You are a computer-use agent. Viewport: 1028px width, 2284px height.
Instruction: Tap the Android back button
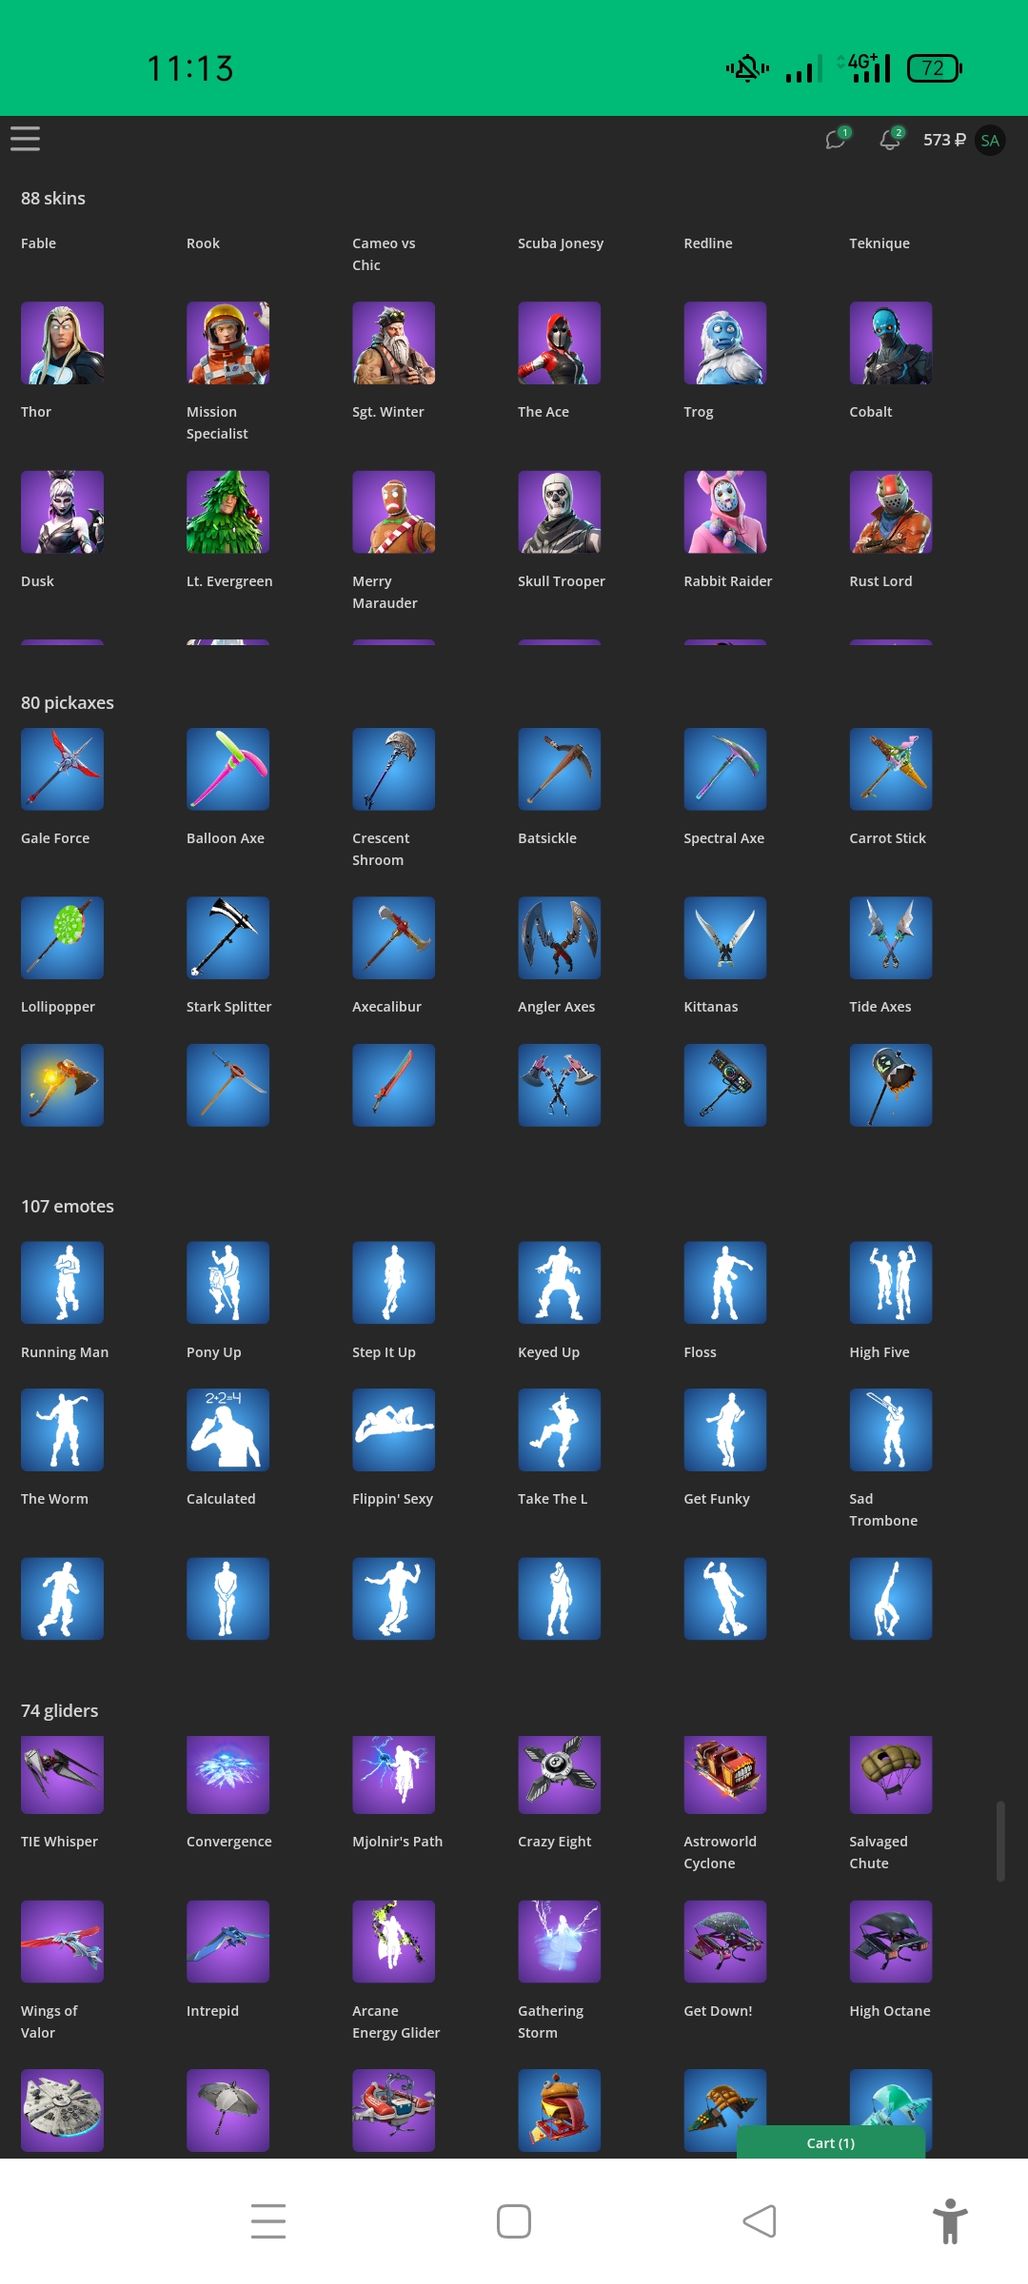click(x=760, y=2221)
